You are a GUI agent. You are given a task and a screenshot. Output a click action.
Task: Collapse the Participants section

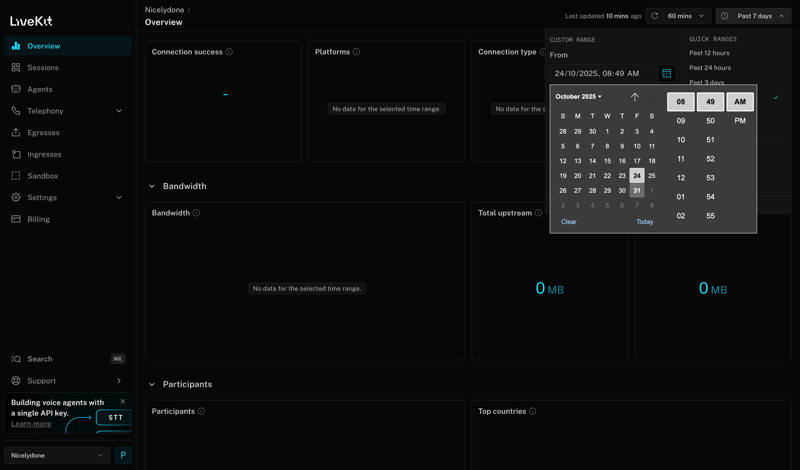[152, 384]
